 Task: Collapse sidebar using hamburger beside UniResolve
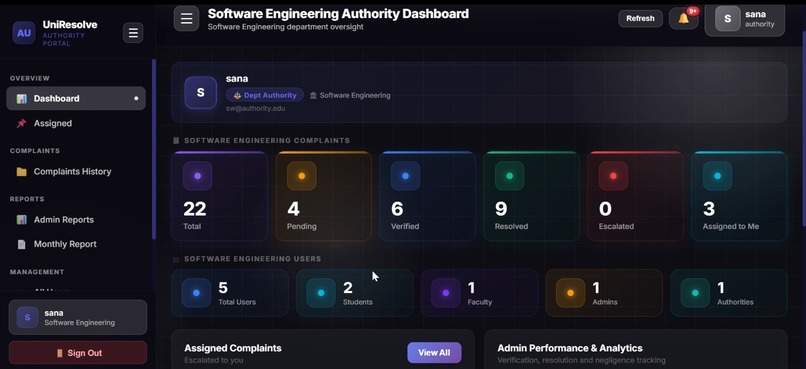[x=133, y=33]
